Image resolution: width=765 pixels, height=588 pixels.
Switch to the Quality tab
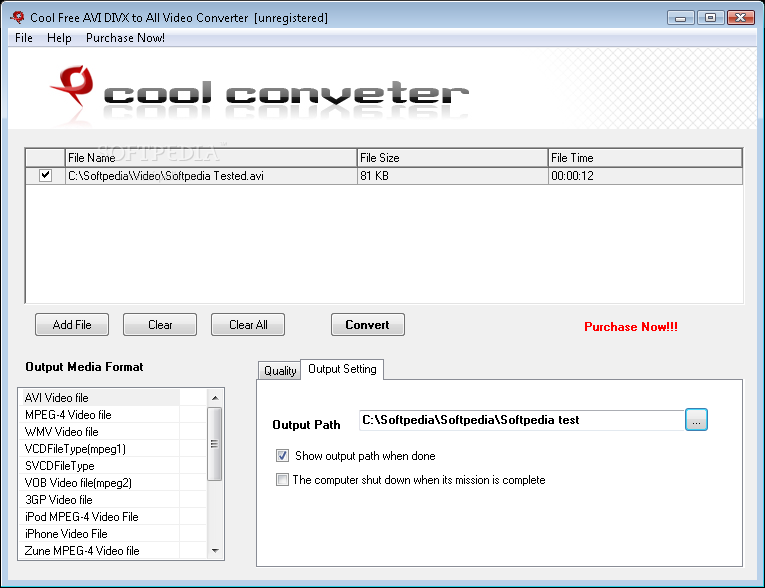tap(280, 371)
